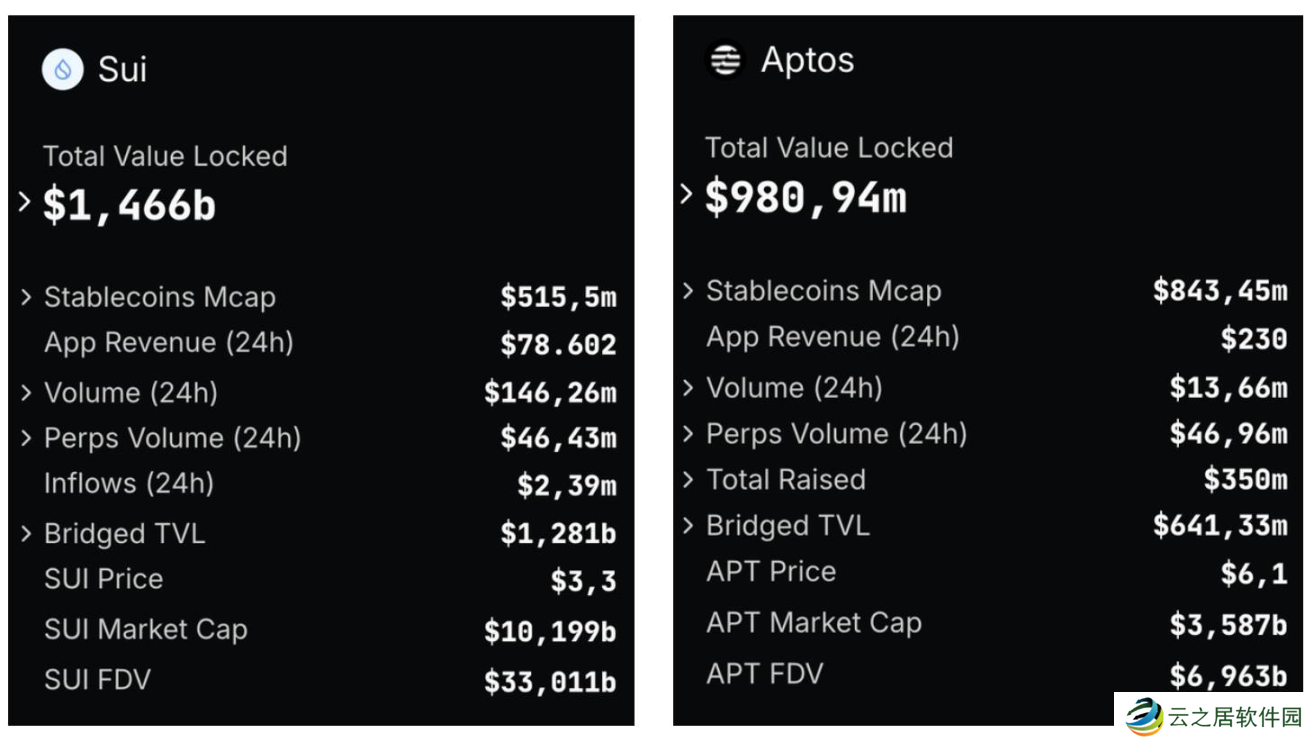This screenshot has width=1314, height=742.
Task: Click the Sui panel header icon area
Action: pos(62,69)
